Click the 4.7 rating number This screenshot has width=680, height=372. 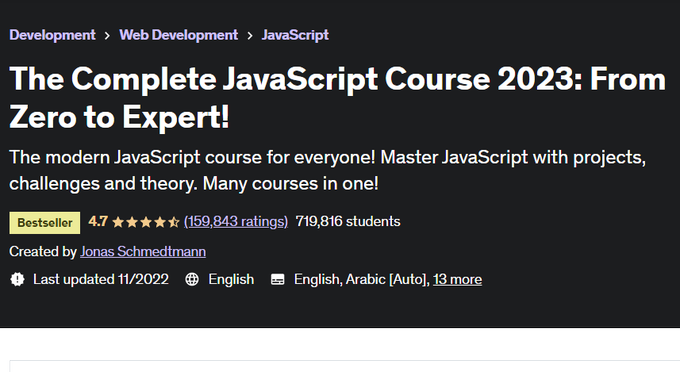[x=98, y=222]
